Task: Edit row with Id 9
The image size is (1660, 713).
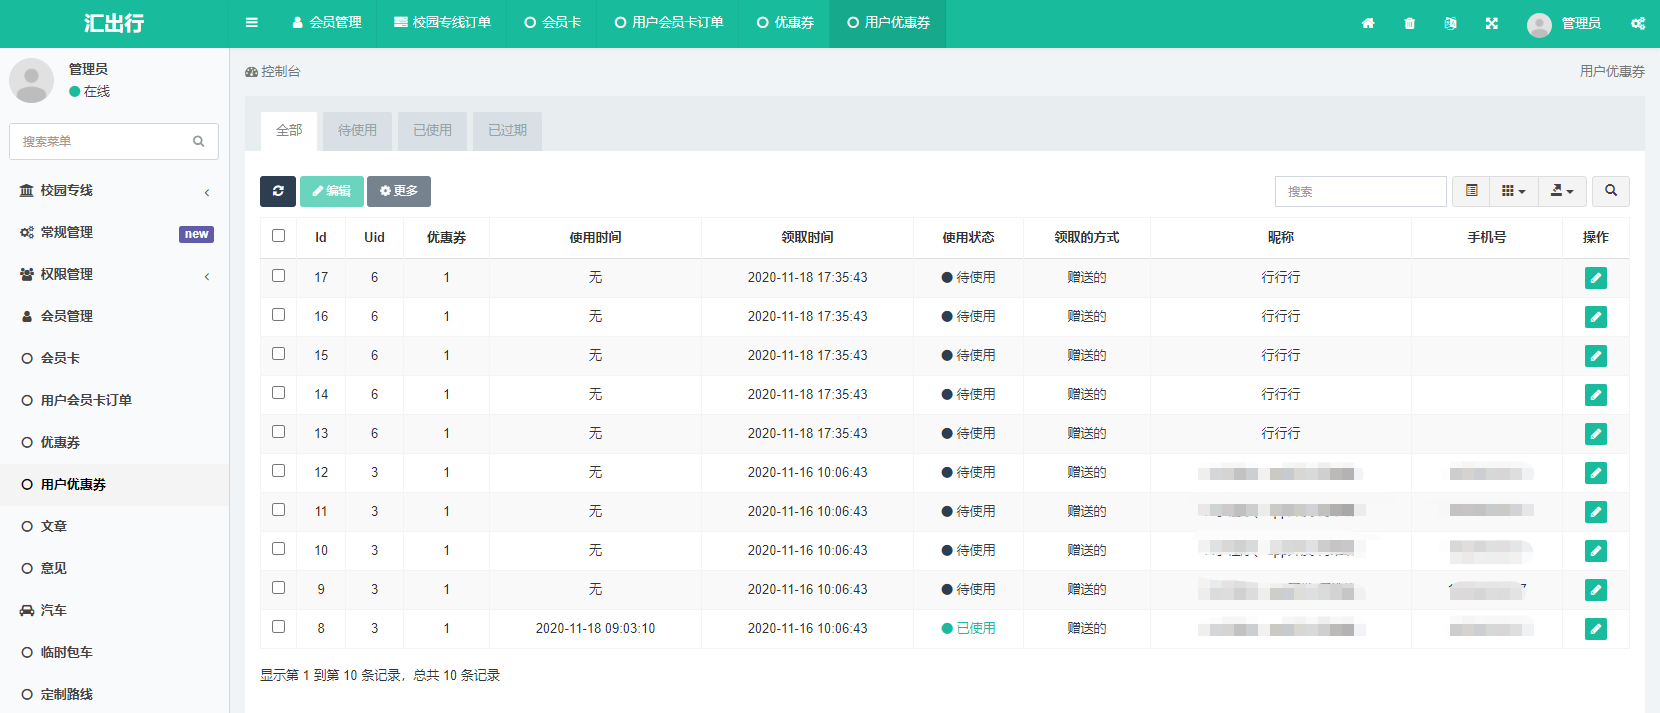Action: 1596,590
